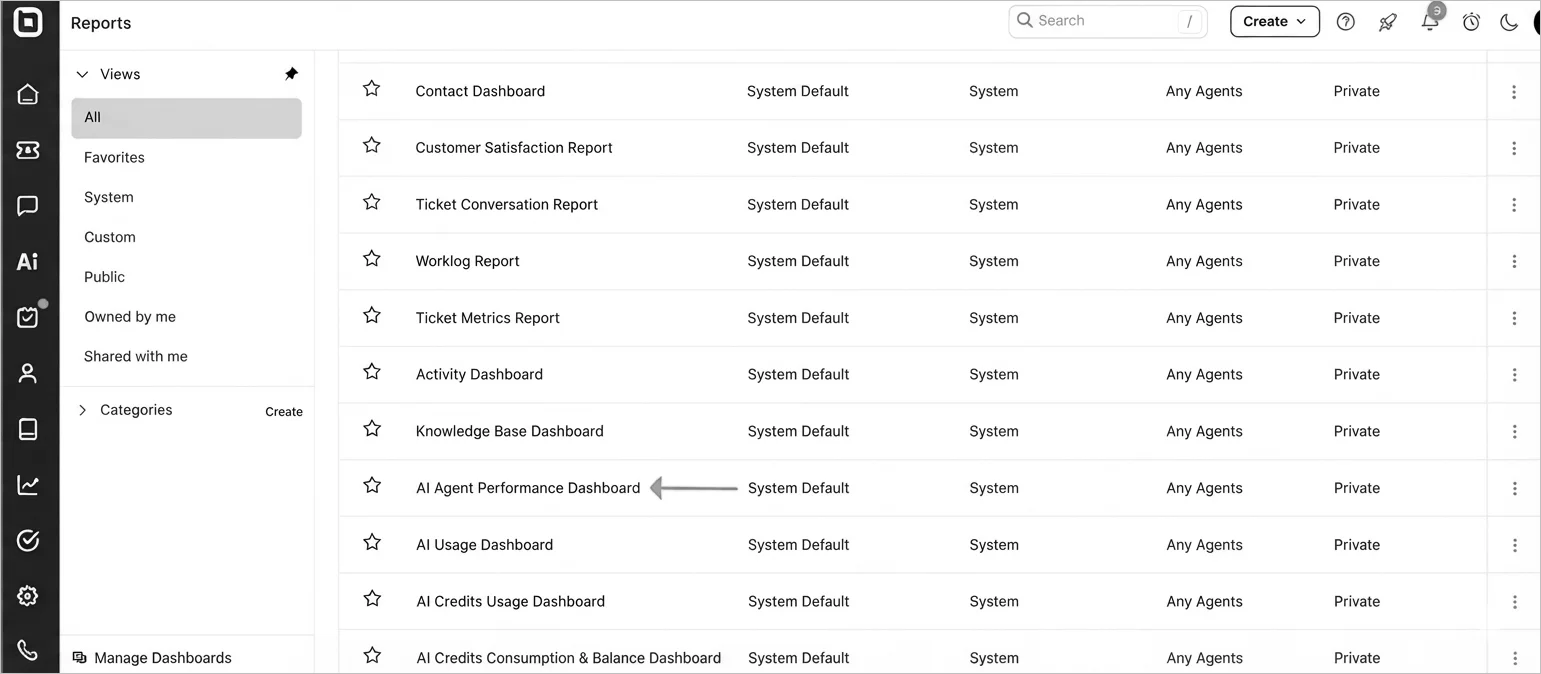Open the Contact Dashboard report
Viewport: 1541px width, 674px height.
pyautogui.click(x=480, y=91)
